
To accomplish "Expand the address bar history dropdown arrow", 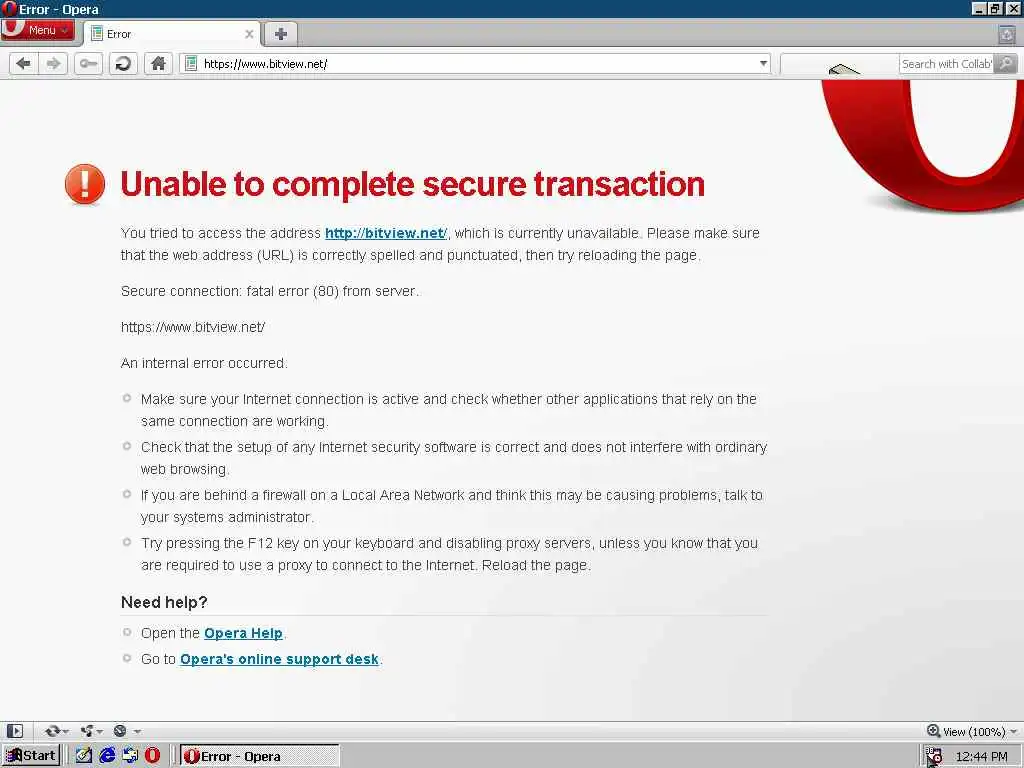I will (763, 63).
